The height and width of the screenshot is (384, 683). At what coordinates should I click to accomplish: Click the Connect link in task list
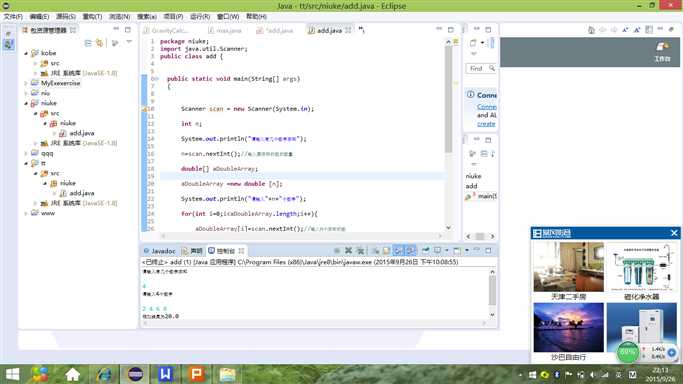pyautogui.click(x=487, y=107)
